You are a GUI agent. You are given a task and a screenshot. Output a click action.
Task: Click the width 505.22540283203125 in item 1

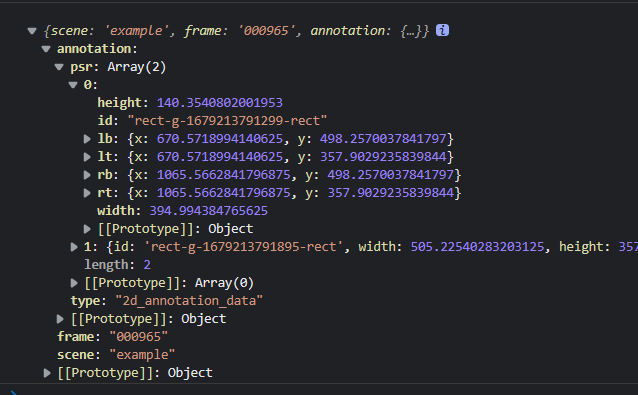click(x=477, y=247)
